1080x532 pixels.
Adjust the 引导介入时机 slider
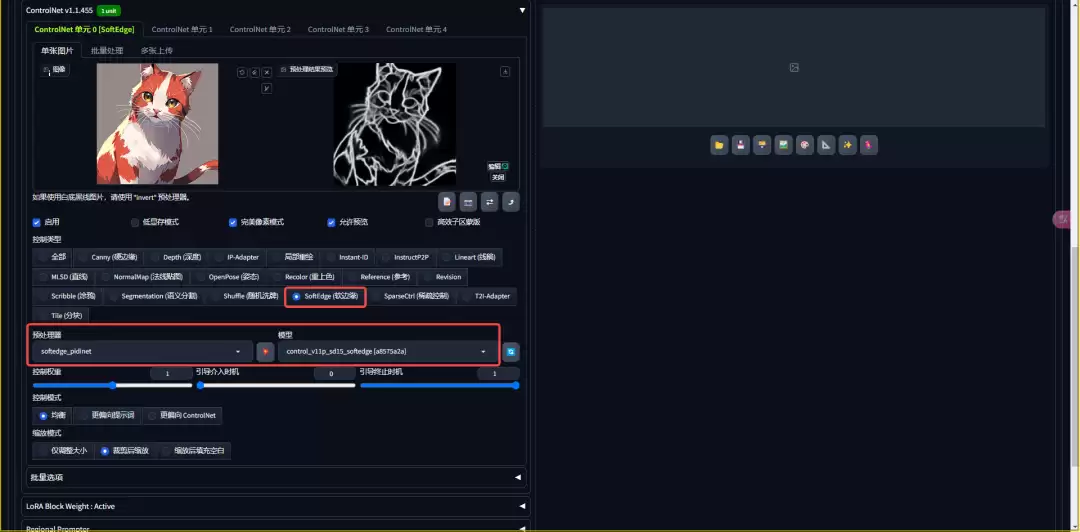pos(276,386)
